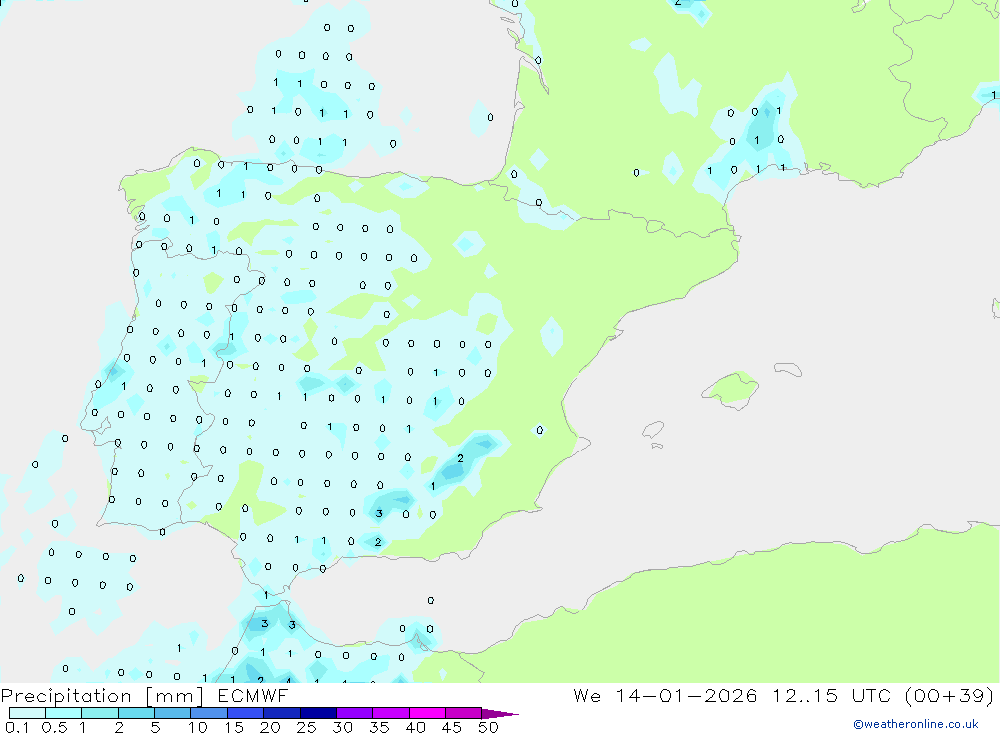Click Menorca island outline on the map
Screen dimensions: 1000x733
tap(788, 369)
